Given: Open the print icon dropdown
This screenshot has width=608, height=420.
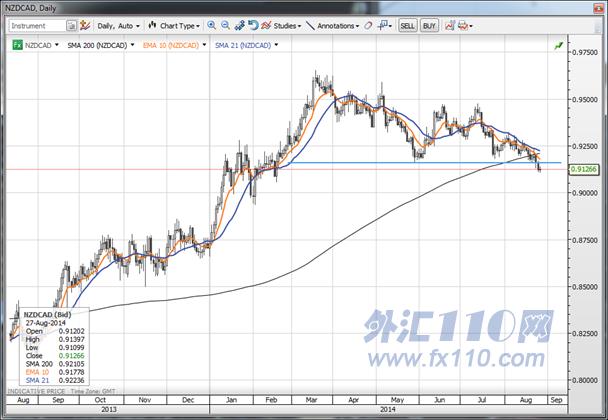Looking at the screenshot, I should [465, 26].
